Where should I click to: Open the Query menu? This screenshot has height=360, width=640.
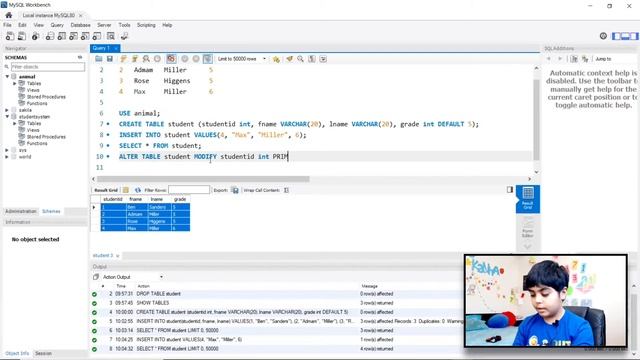coord(57,25)
